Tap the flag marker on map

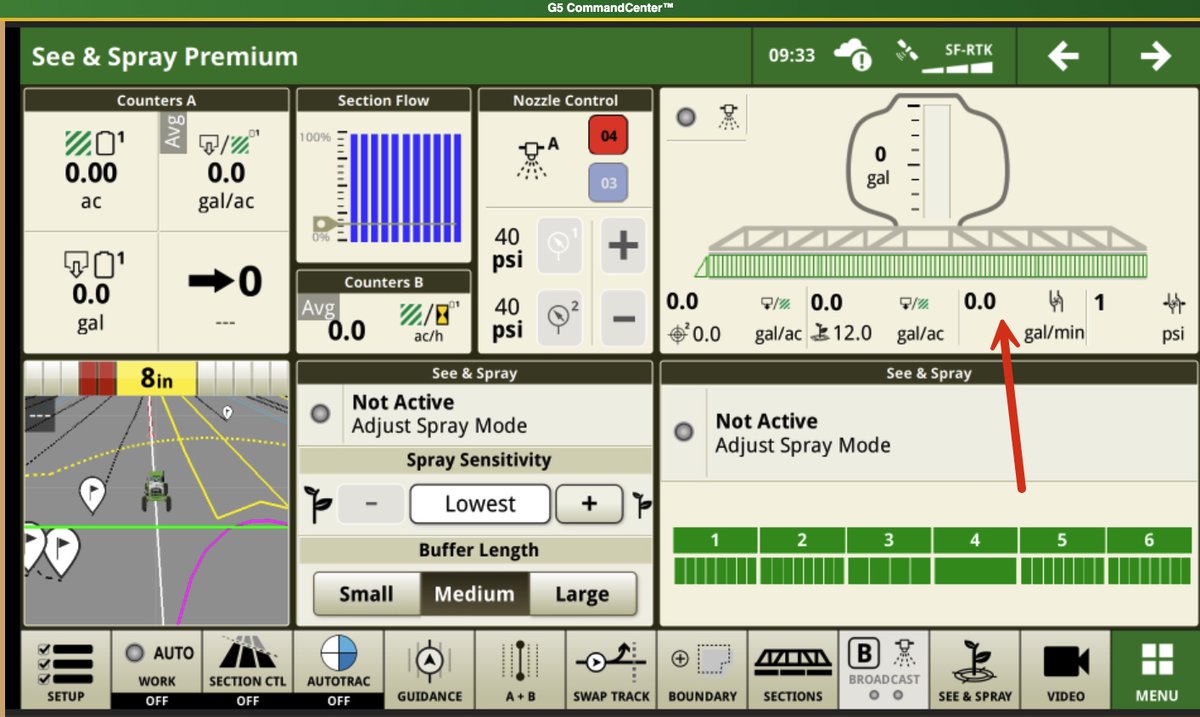click(93, 494)
